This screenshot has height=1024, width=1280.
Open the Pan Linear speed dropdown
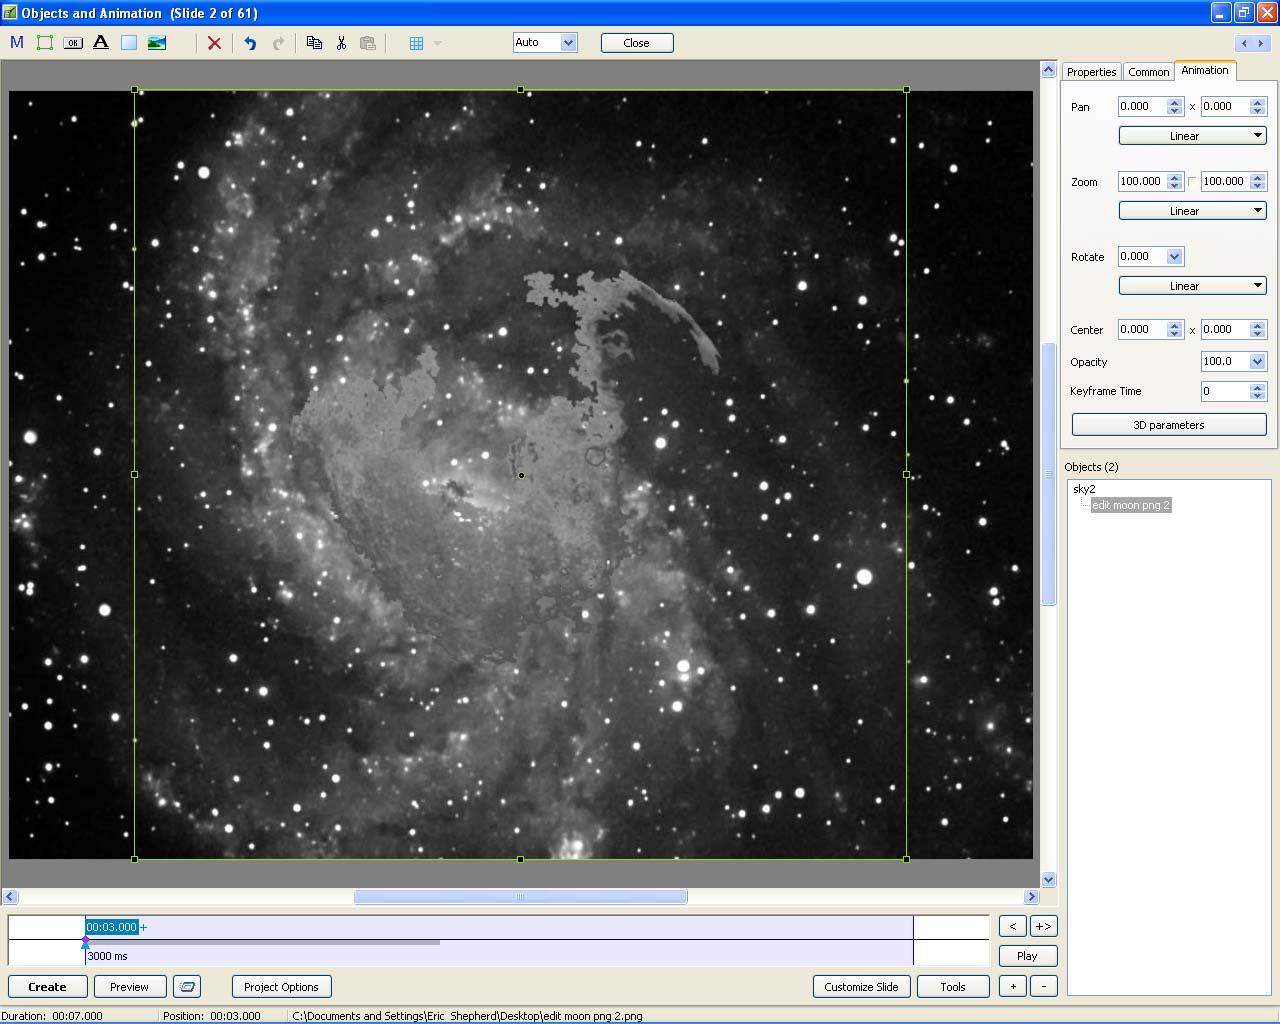pos(1192,136)
